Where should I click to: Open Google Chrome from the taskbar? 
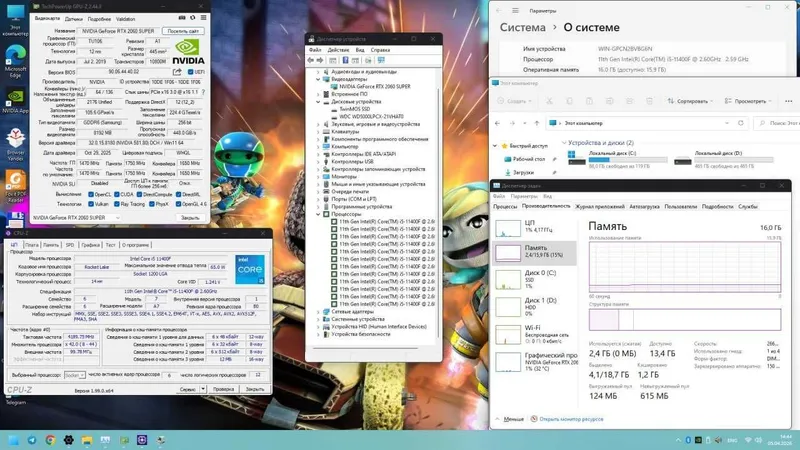click(50, 440)
